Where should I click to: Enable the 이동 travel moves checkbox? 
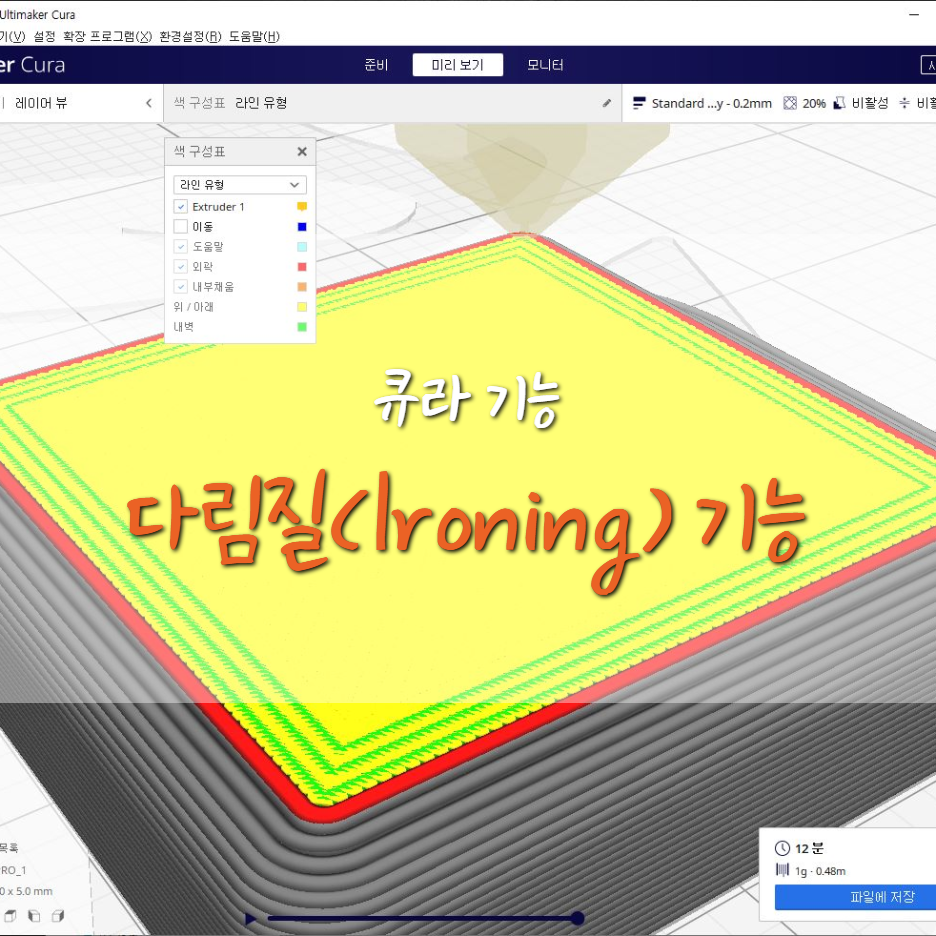[180, 227]
